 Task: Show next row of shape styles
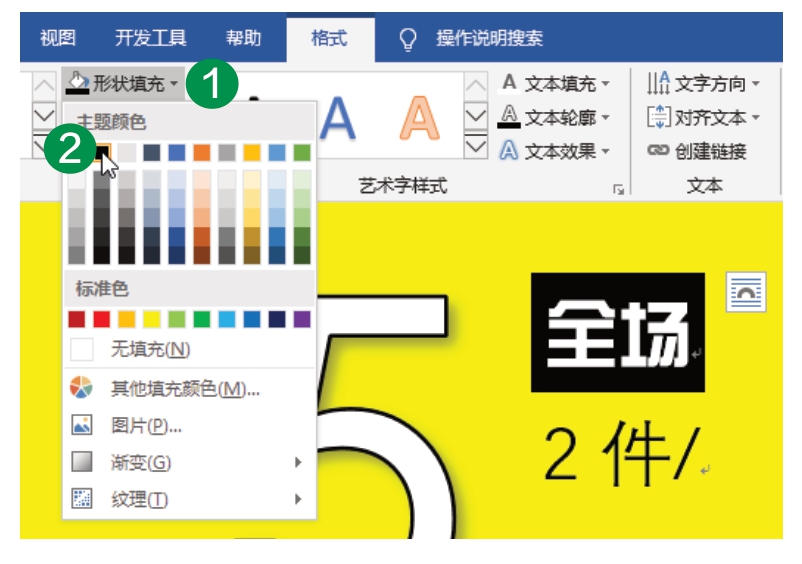[x=44, y=116]
